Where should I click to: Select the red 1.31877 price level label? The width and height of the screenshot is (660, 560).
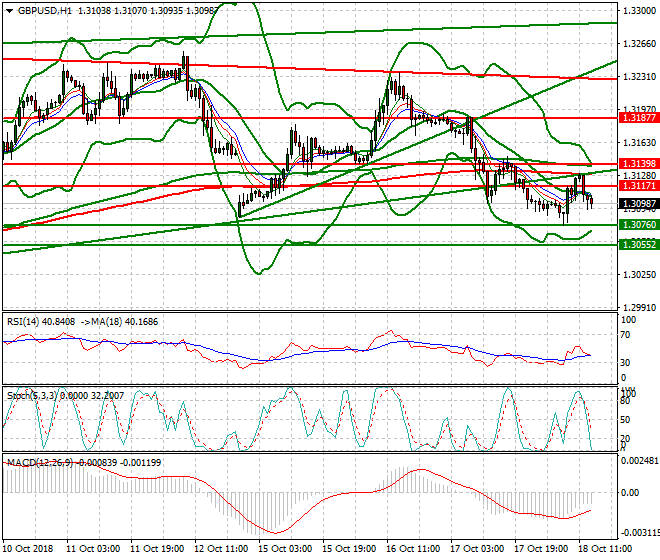639,118
